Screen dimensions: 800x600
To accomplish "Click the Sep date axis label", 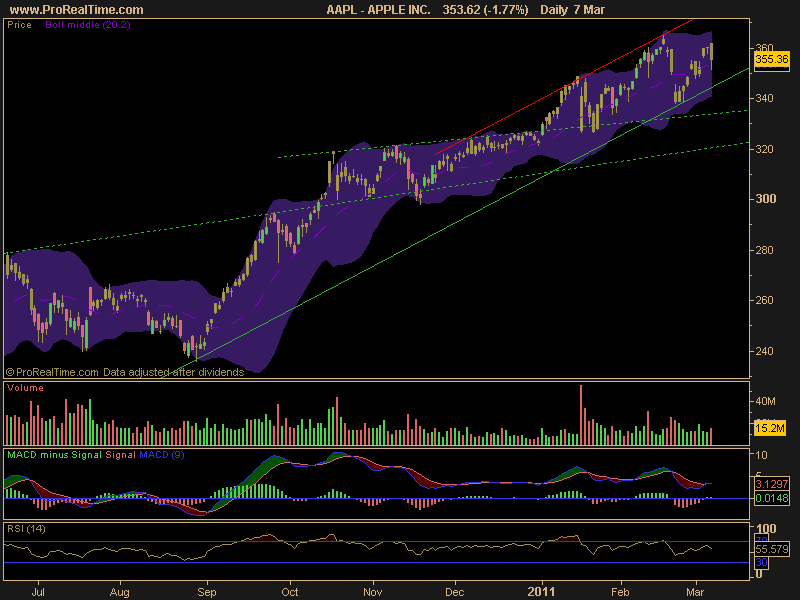I will click(207, 592).
